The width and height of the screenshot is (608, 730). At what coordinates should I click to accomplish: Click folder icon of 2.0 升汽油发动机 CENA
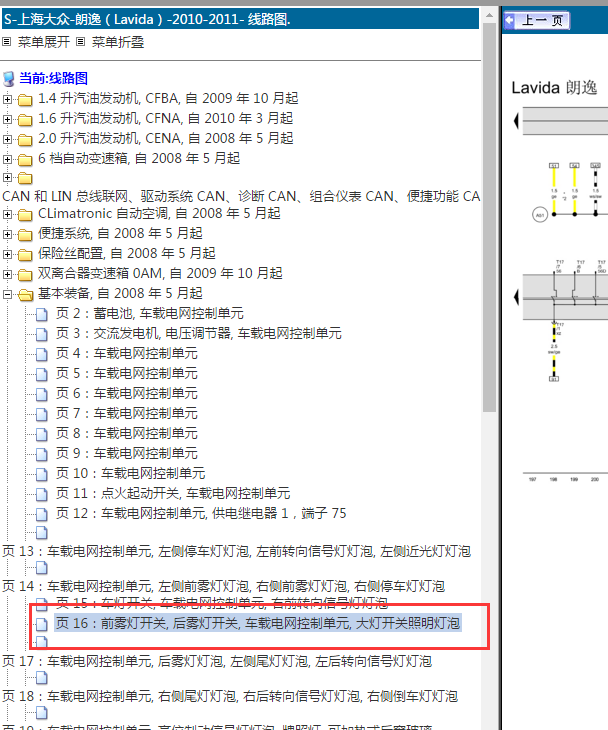(25, 140)
